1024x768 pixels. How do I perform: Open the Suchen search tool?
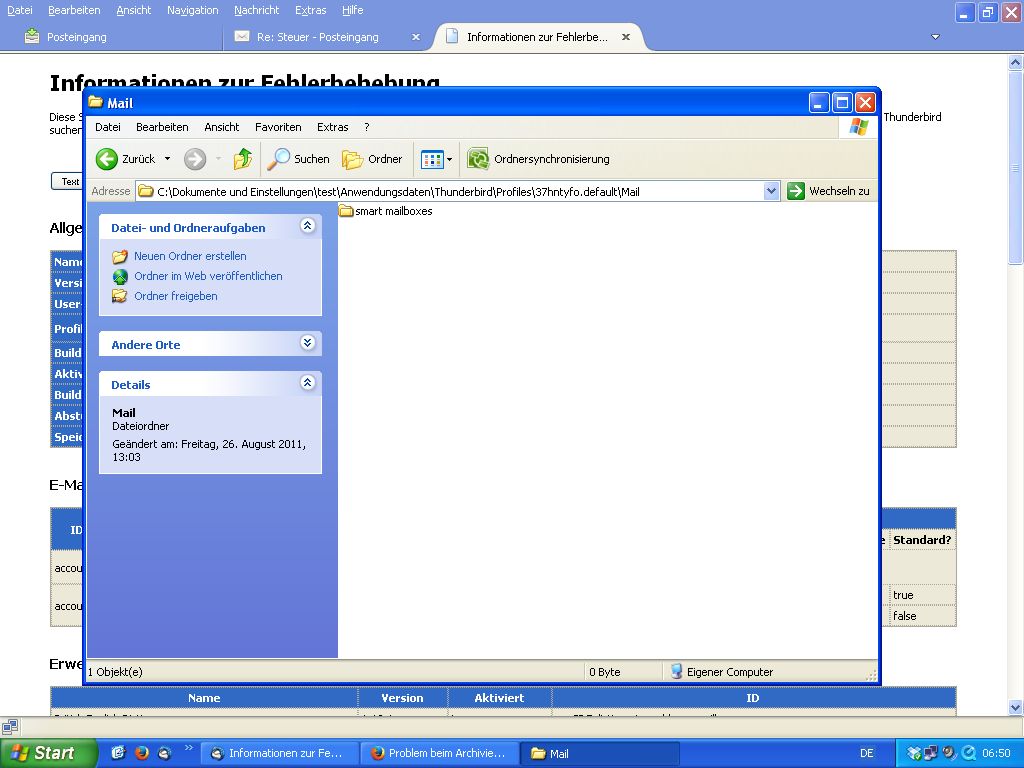[x=298, y=159]
